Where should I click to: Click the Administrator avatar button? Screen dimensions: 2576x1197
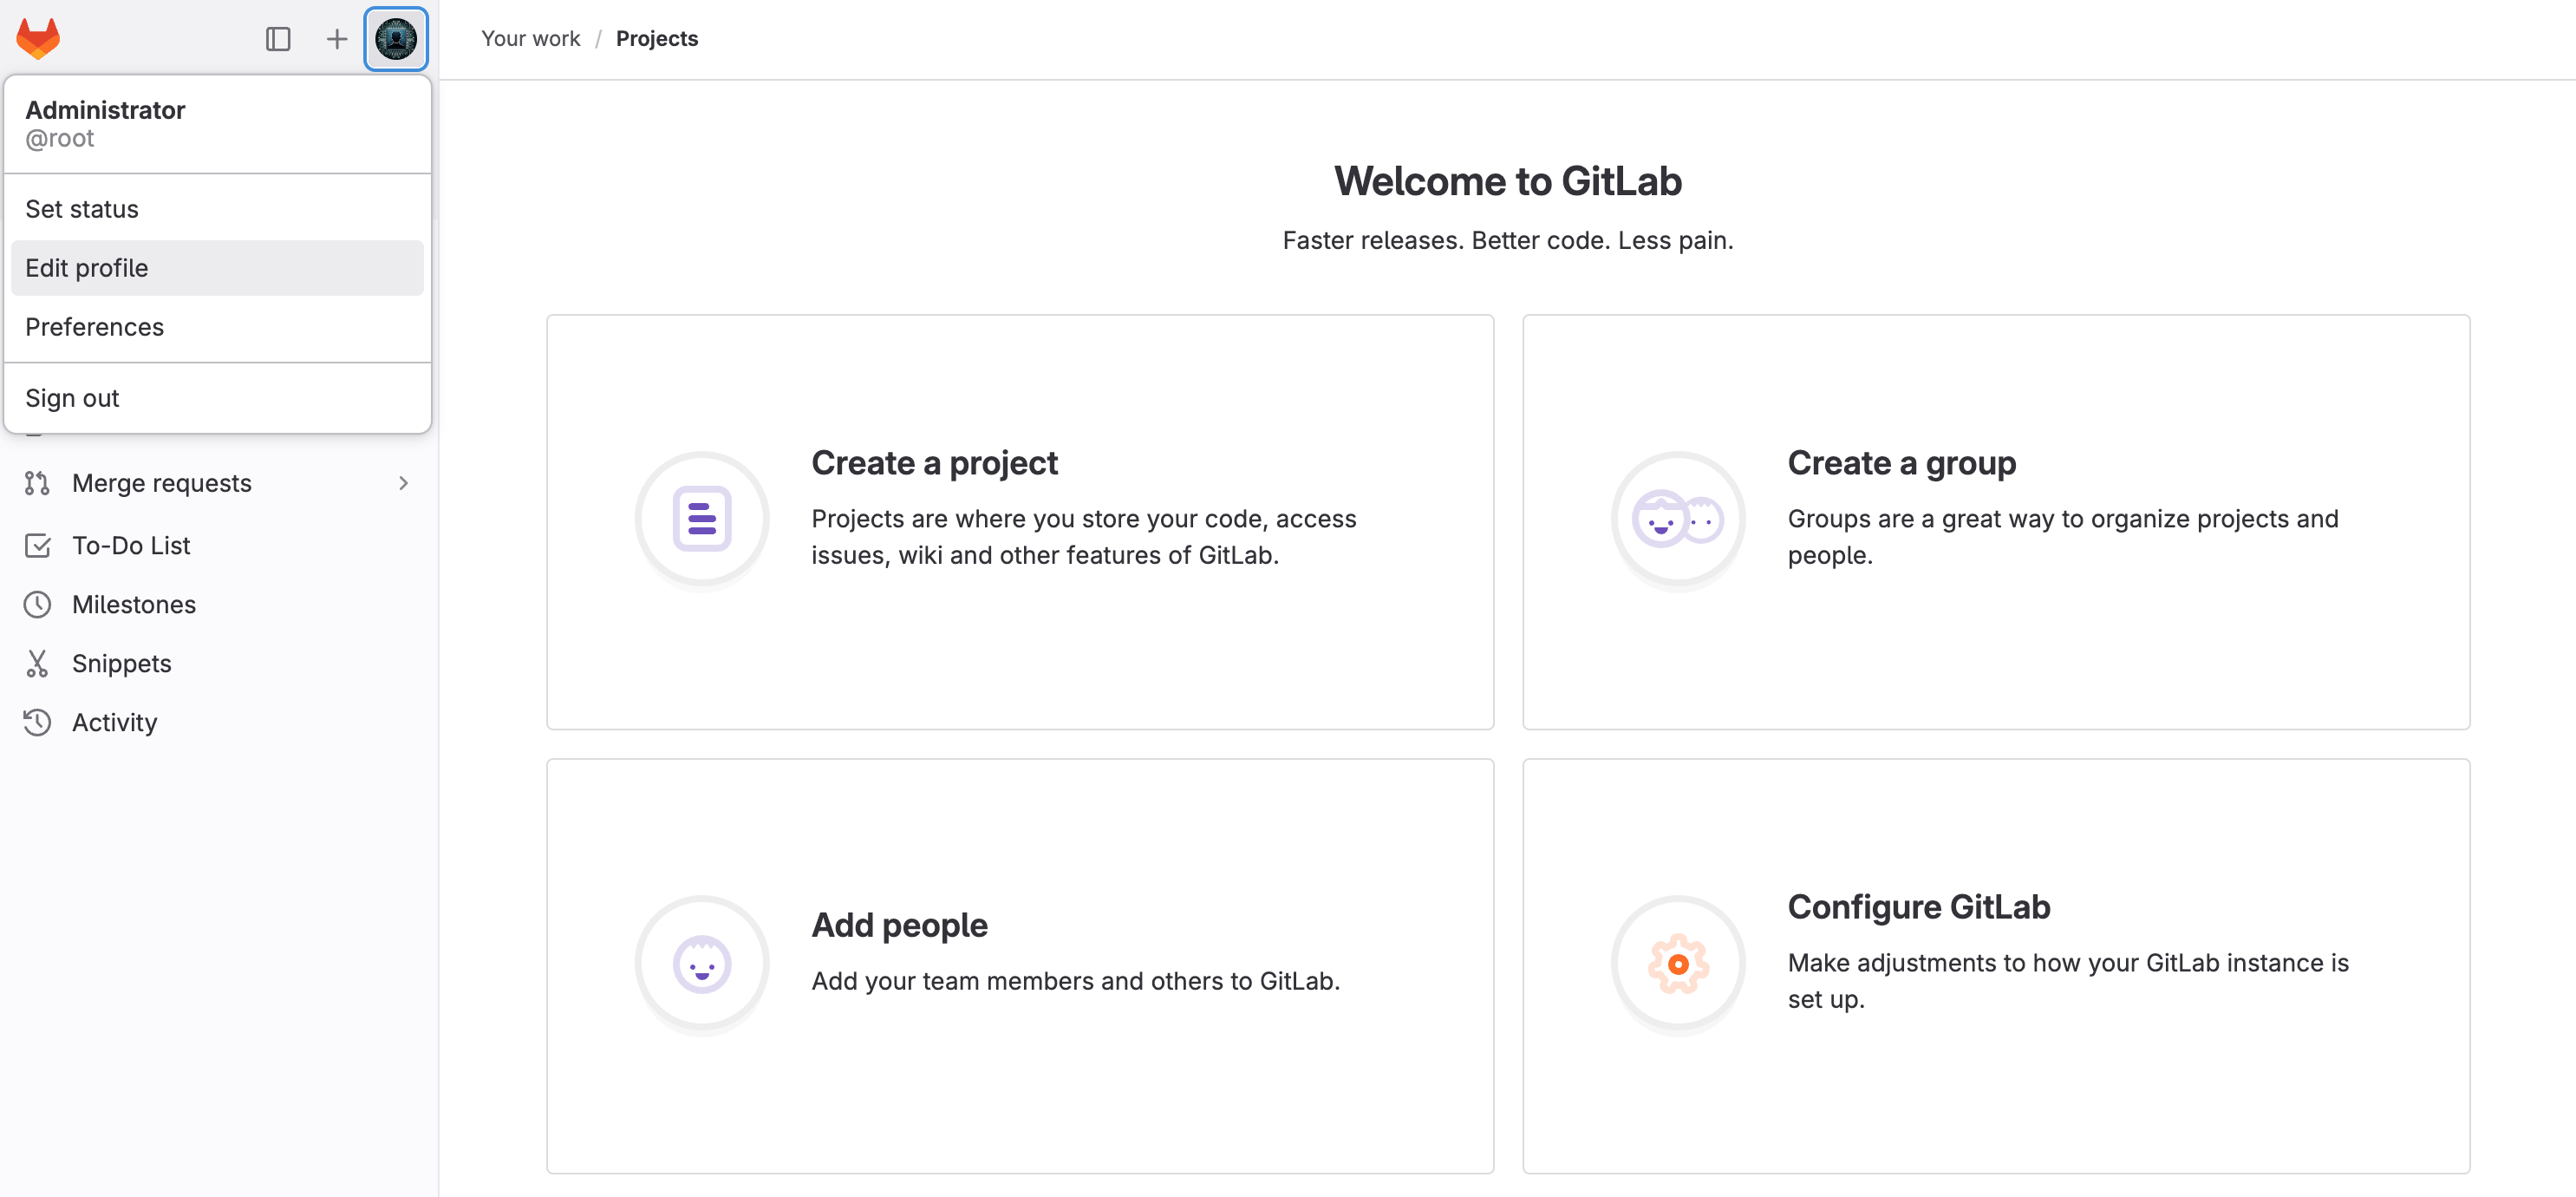(x=396, y=39)
